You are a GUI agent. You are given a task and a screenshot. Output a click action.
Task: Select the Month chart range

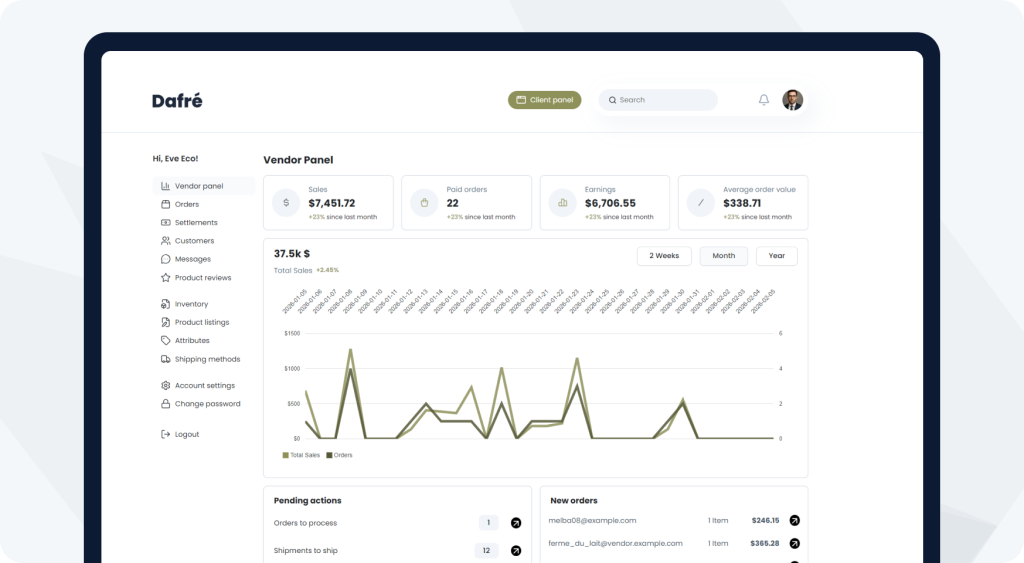[723, 256]
